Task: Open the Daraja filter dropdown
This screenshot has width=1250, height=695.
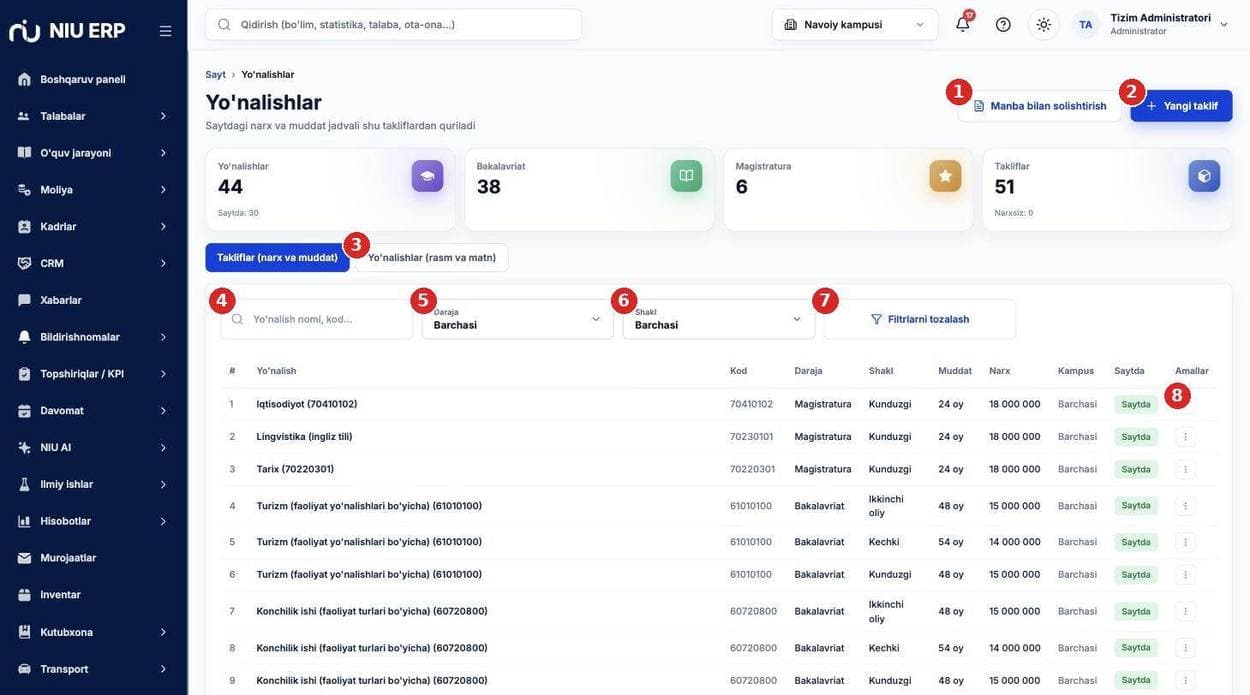Action: [x=517, y=319]
